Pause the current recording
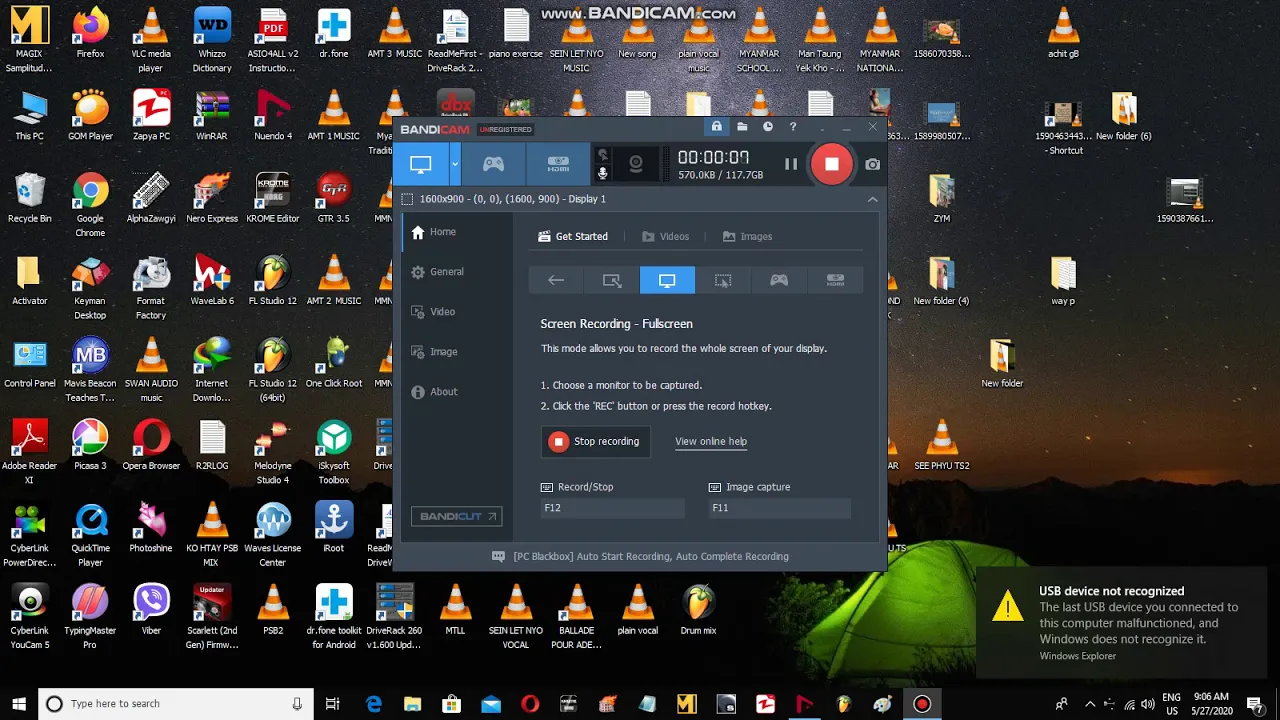The height and width of the screenshot is (720, 1280). tap(790, 164)
